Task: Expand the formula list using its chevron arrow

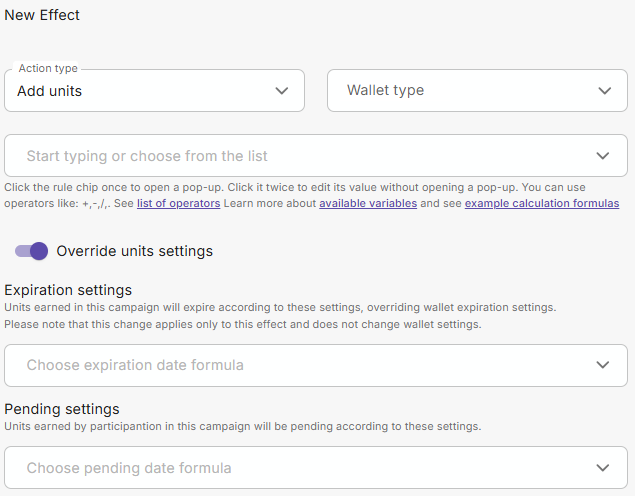Action: click(602, 156)
